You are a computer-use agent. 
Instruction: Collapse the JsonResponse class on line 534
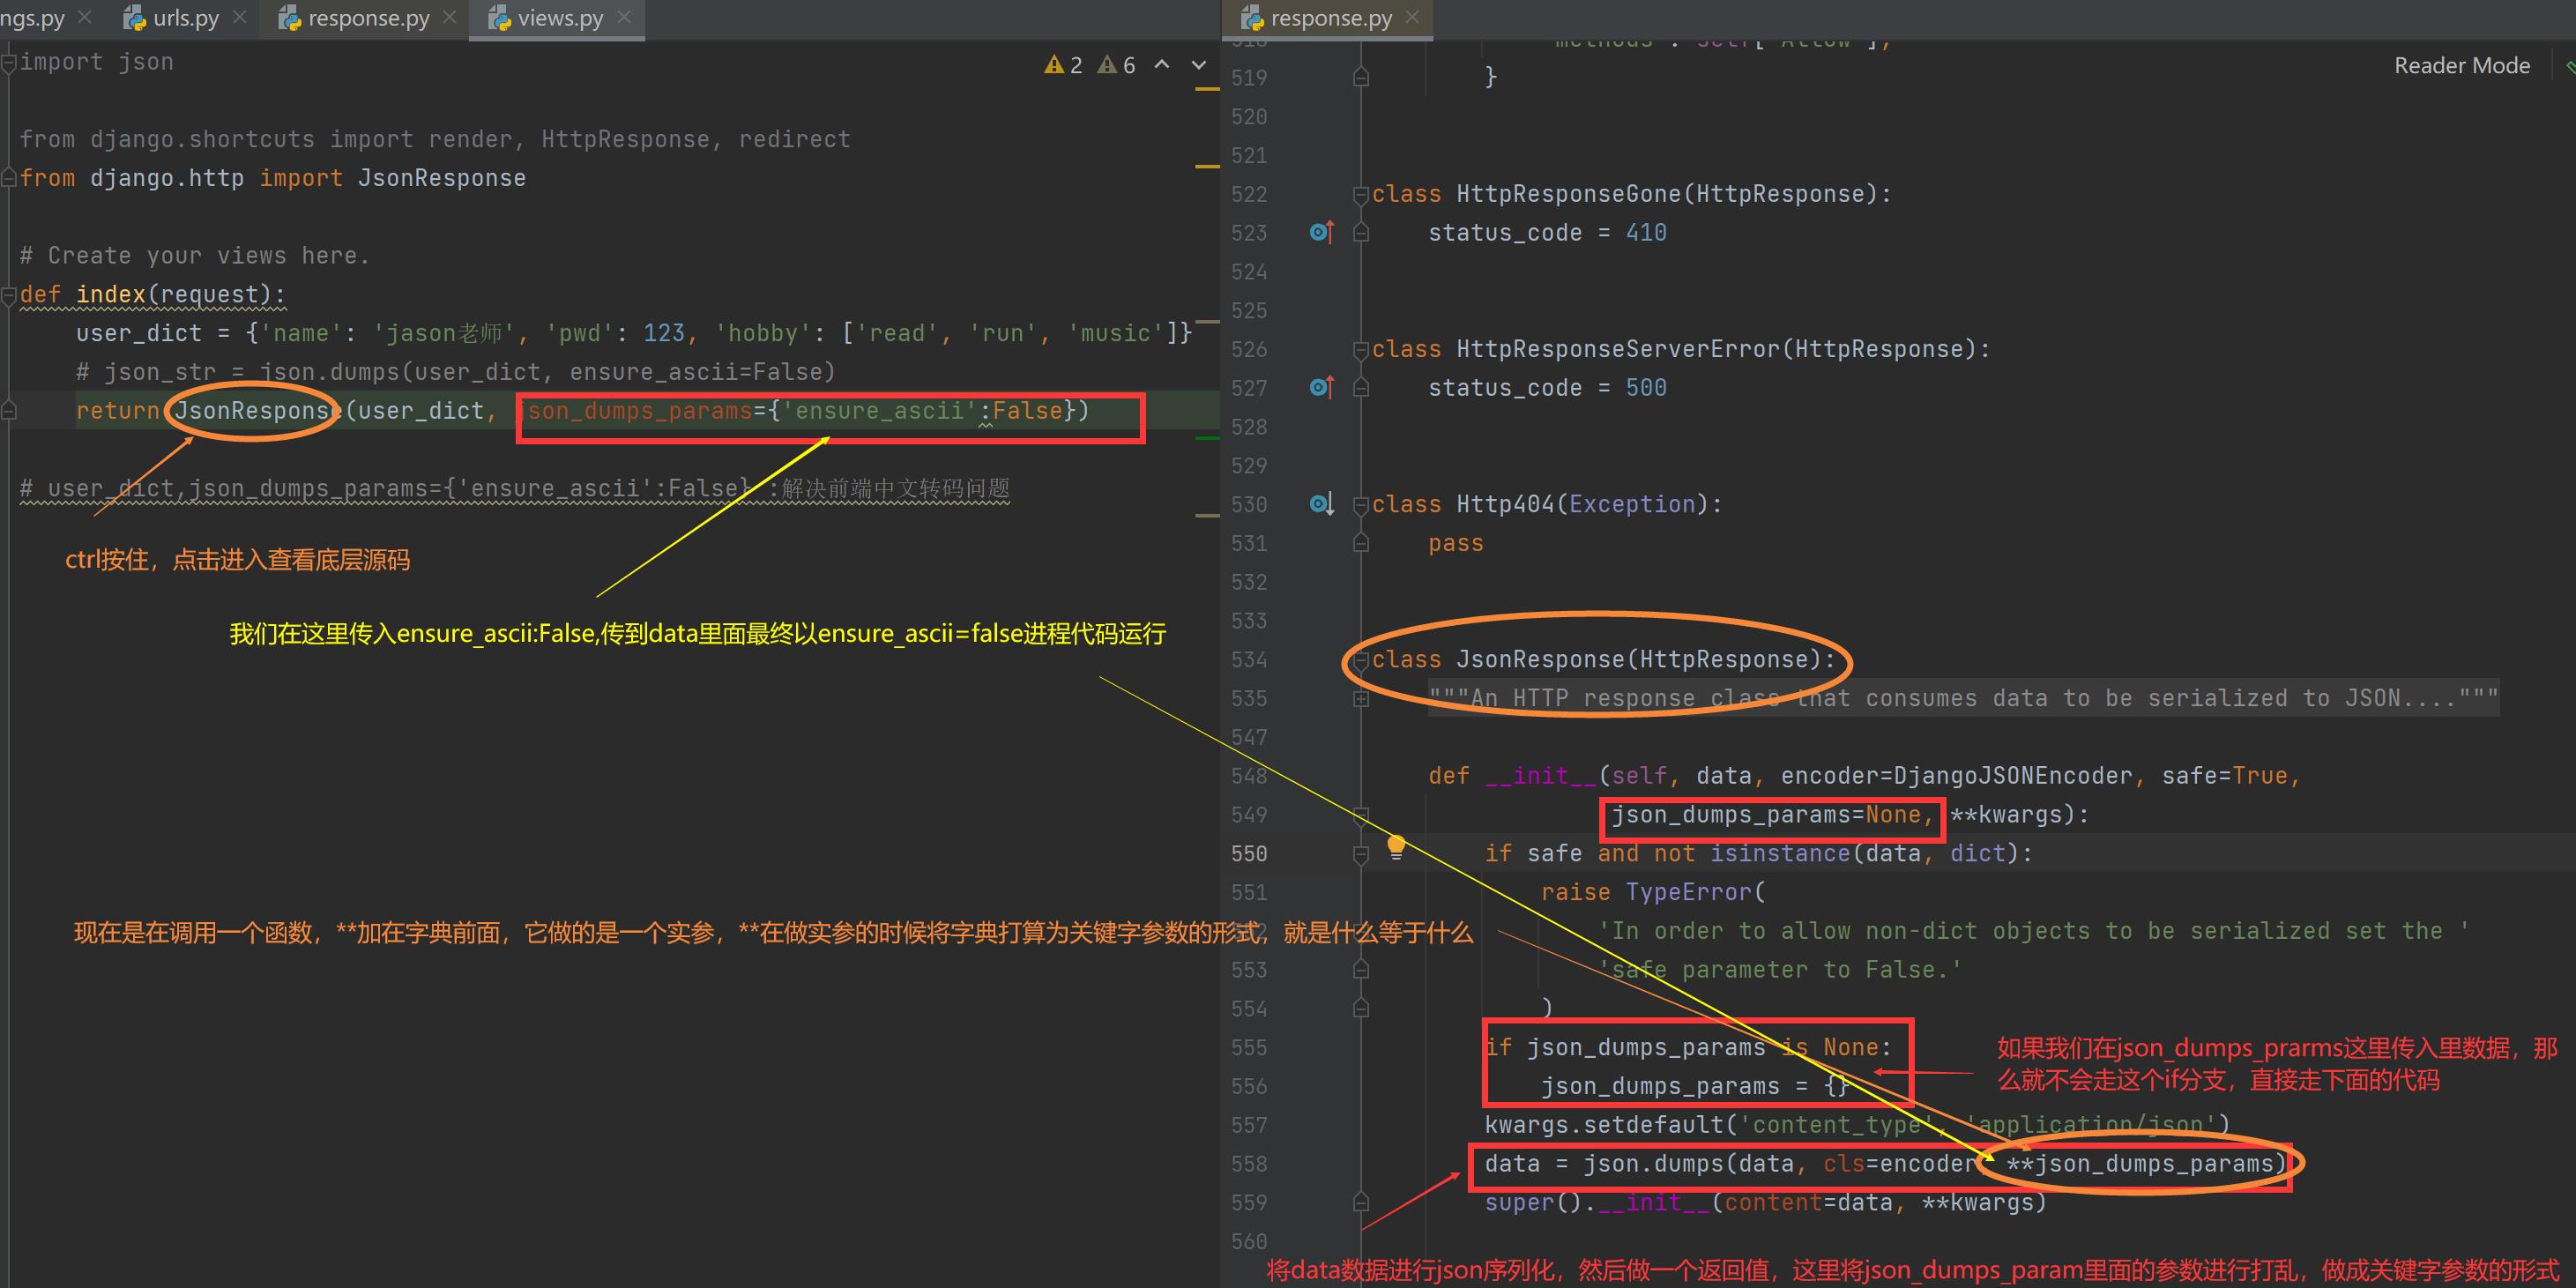pyautogui.click(x=1361, y=660)
